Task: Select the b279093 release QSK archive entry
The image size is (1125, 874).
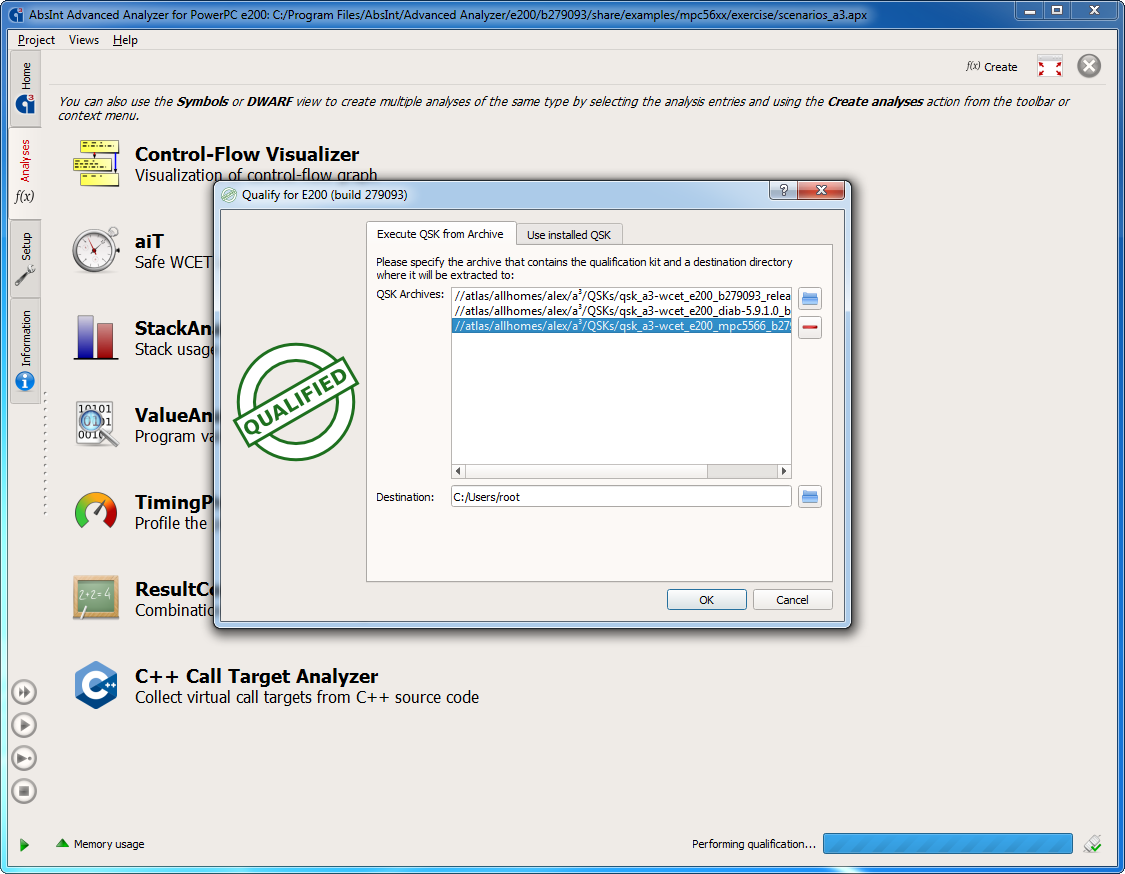Action: (x=621, y=296)
